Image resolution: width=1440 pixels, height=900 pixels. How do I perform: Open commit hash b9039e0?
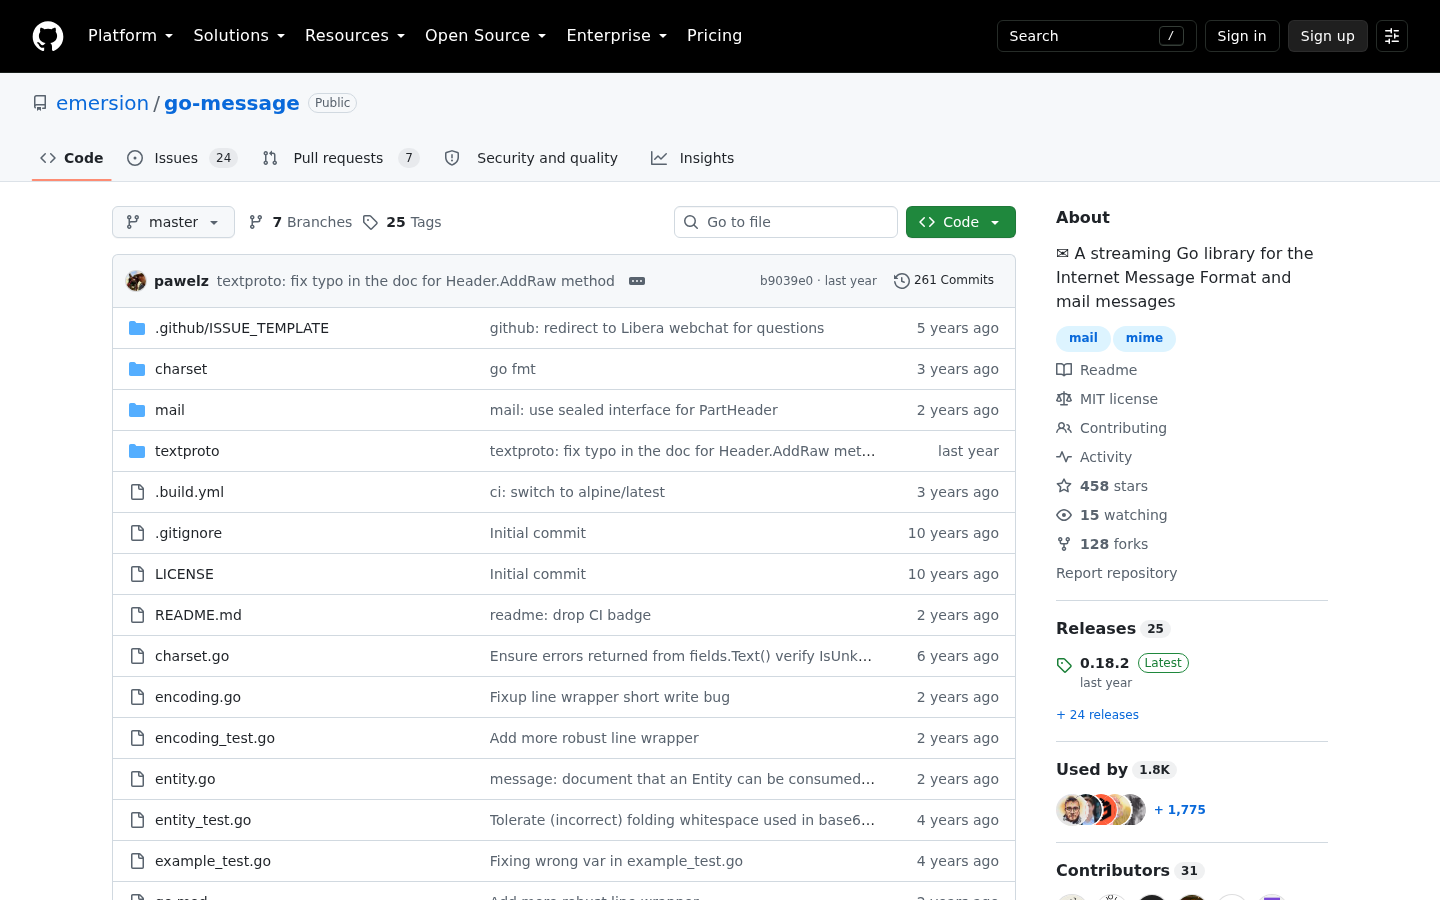click(786, 281)
